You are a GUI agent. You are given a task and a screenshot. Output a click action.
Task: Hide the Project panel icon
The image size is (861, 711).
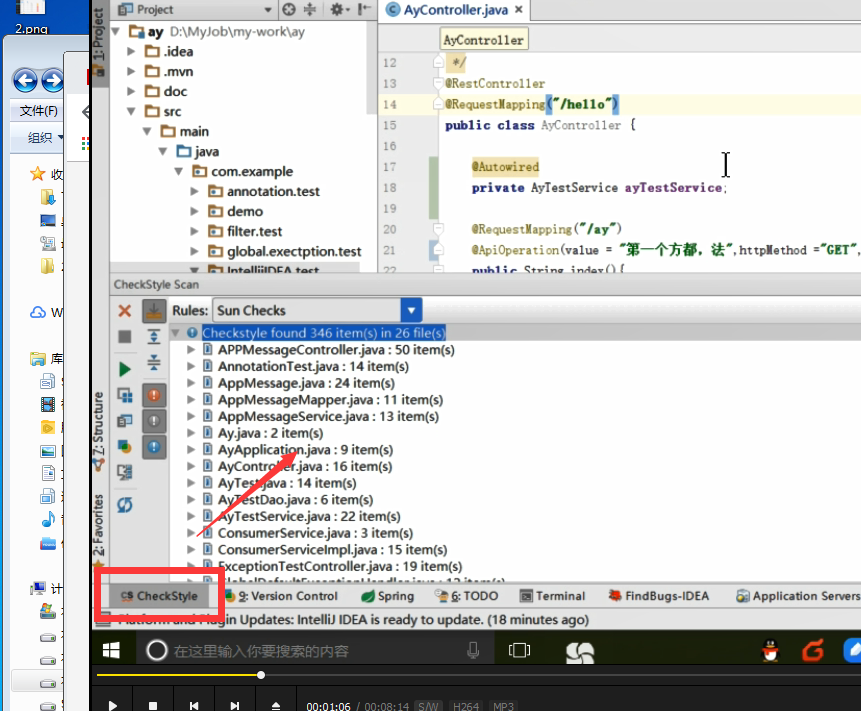point(364,9)
